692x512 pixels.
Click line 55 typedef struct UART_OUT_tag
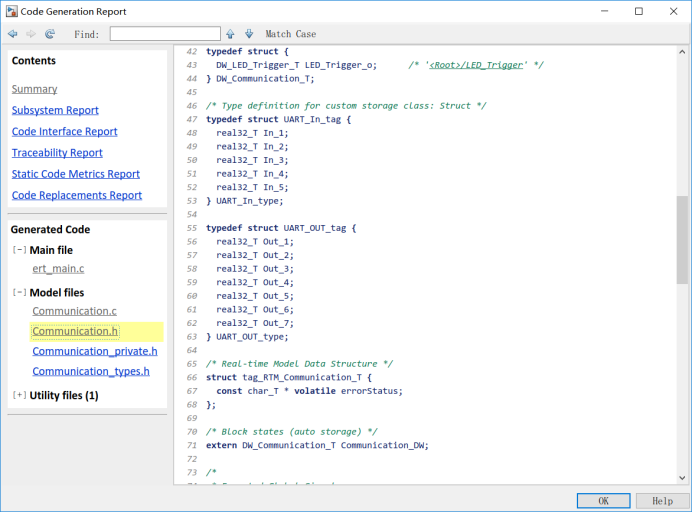pyautogui.click(x=281, y=228)
